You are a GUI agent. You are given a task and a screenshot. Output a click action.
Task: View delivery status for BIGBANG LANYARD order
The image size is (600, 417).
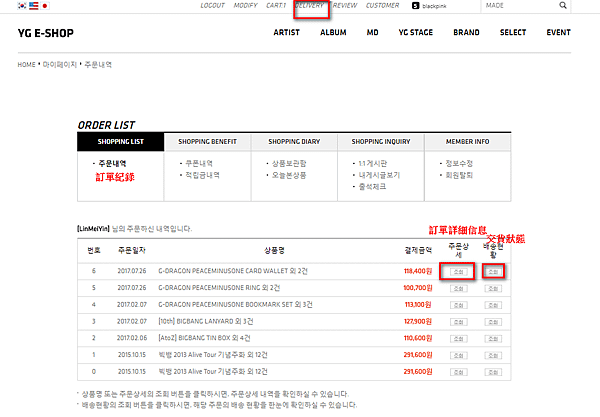pos(493,322)
